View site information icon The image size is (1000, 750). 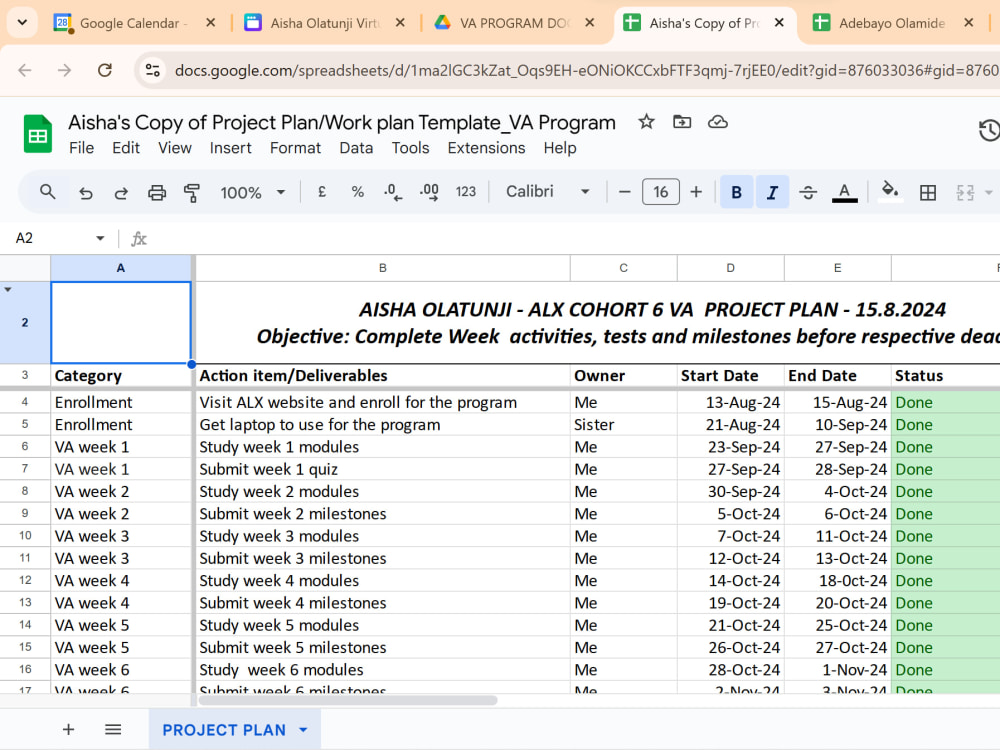click(x=153, y=70)
